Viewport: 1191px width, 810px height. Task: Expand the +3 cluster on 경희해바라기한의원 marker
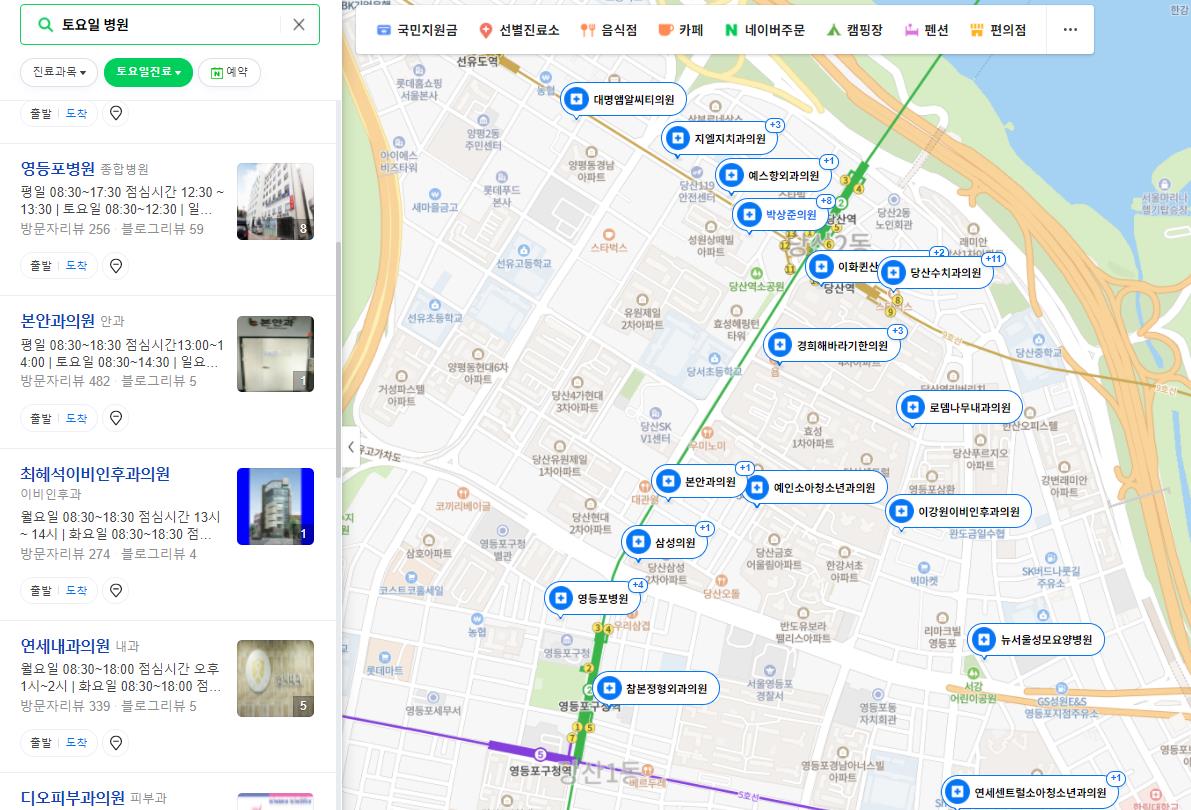897,331
